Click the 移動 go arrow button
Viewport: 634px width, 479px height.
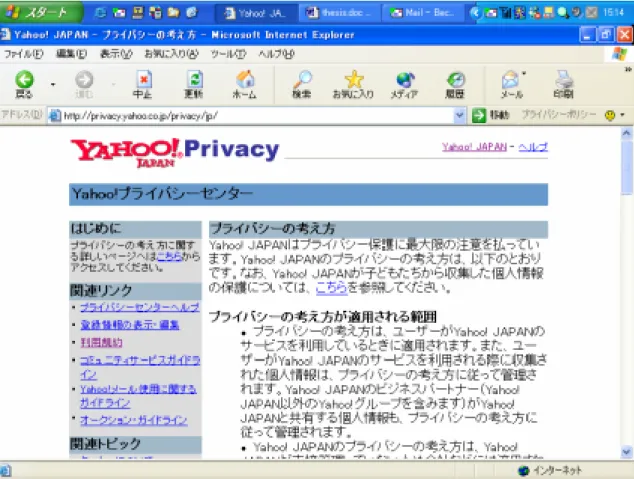490,115
